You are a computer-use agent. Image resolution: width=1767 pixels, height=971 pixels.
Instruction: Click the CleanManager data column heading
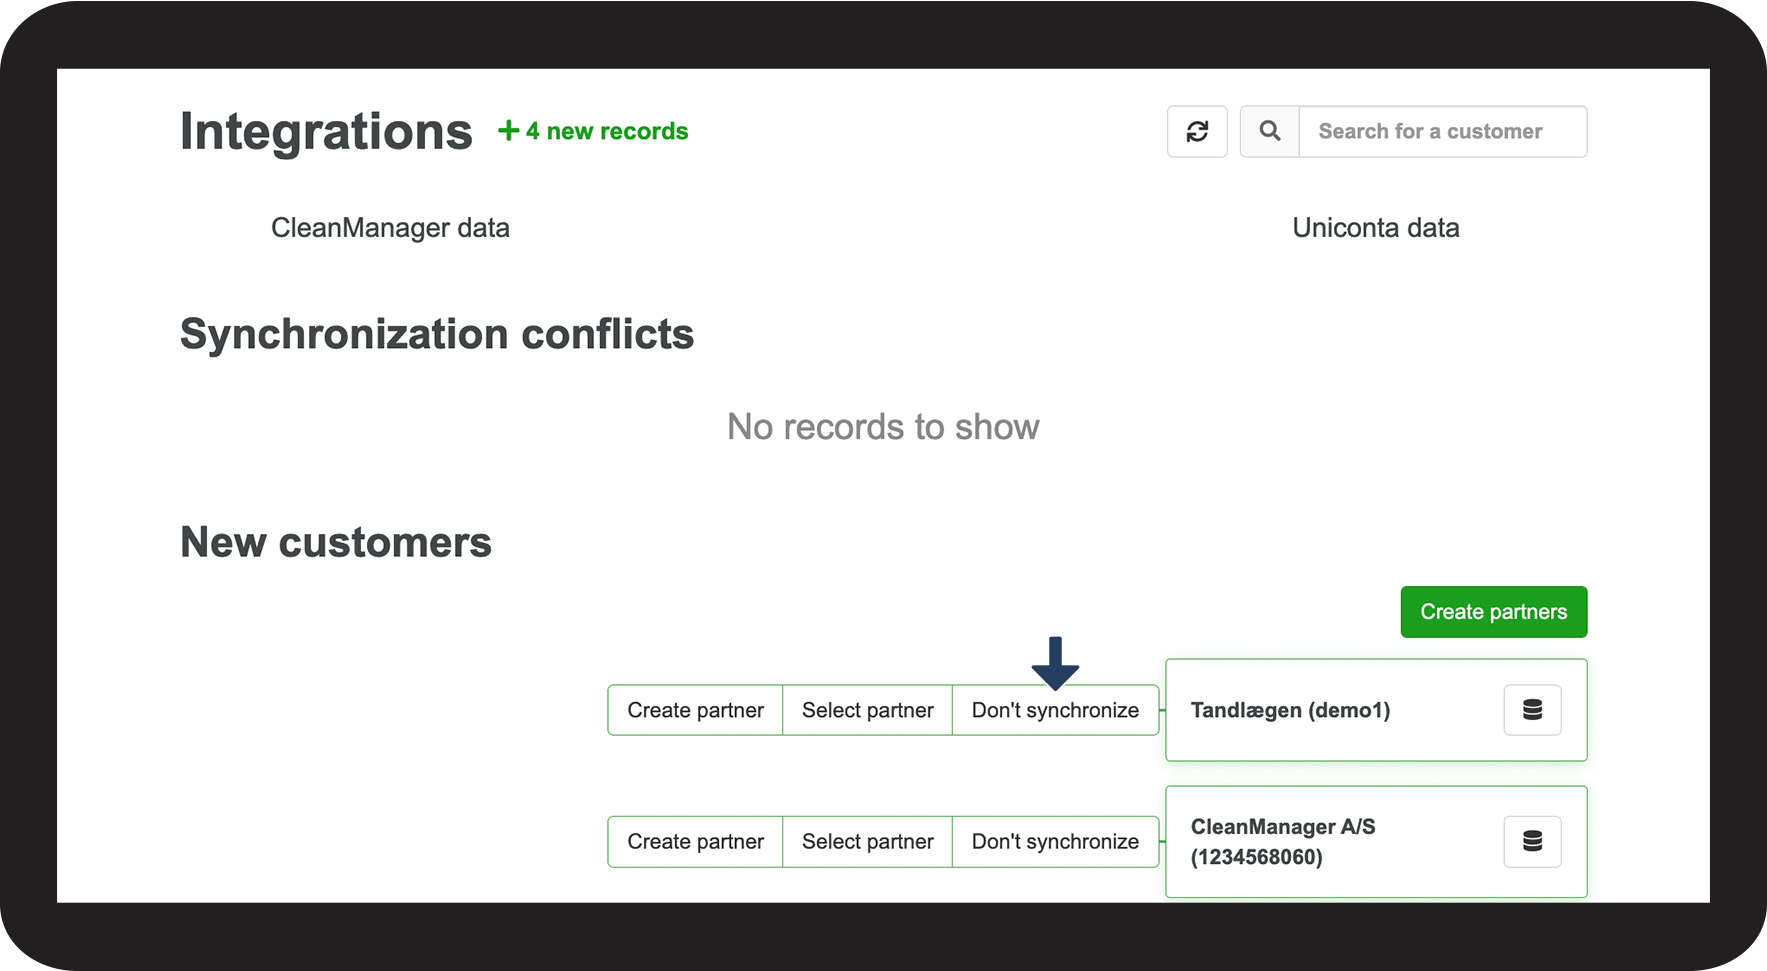(x=390, y=228)
